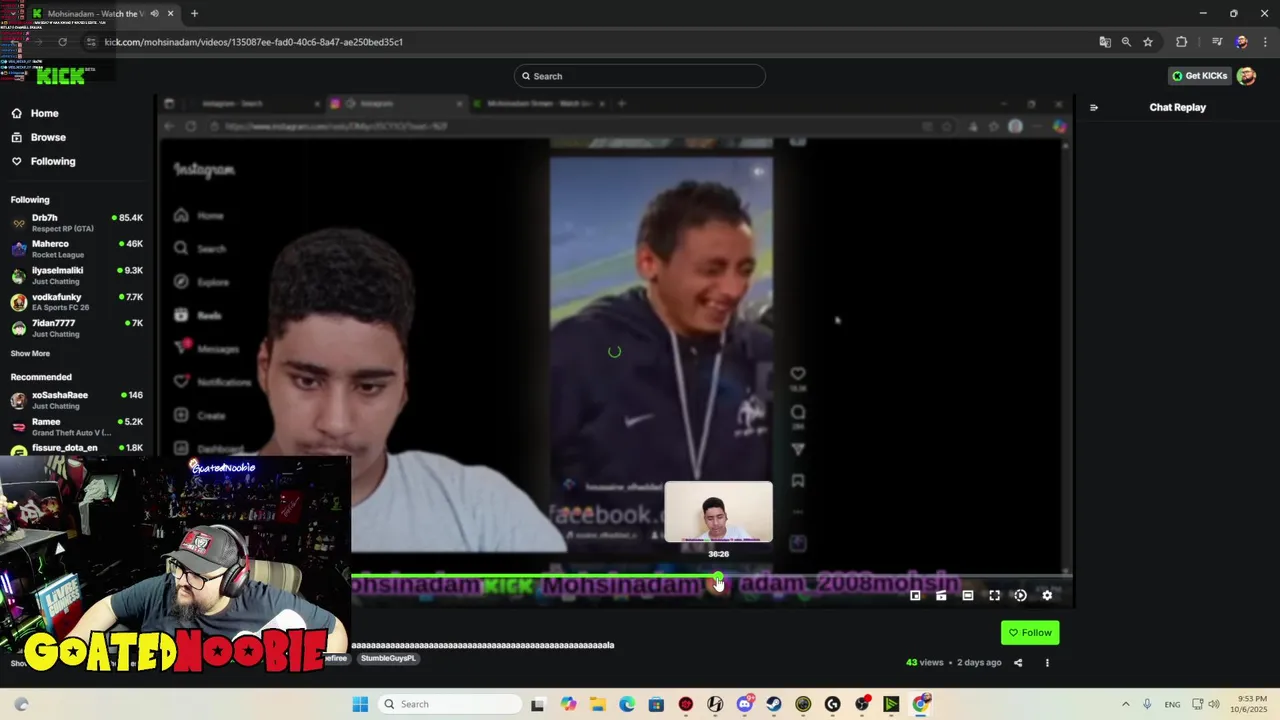The height and width of the screenshot is (720, 1280).
Task: Open Following in Kick sidebar
Action: [43, 161]
